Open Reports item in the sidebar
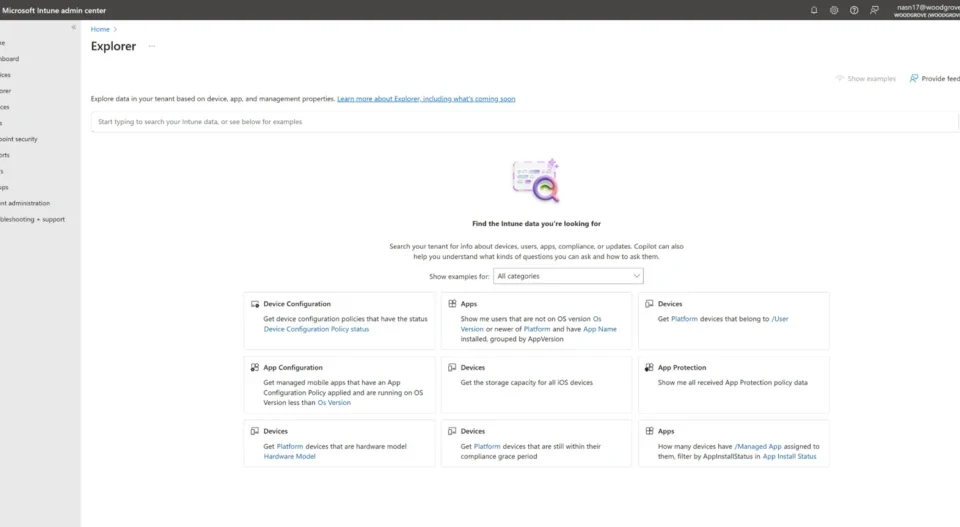Screen dimensions: 960x527 coord(5,155)
